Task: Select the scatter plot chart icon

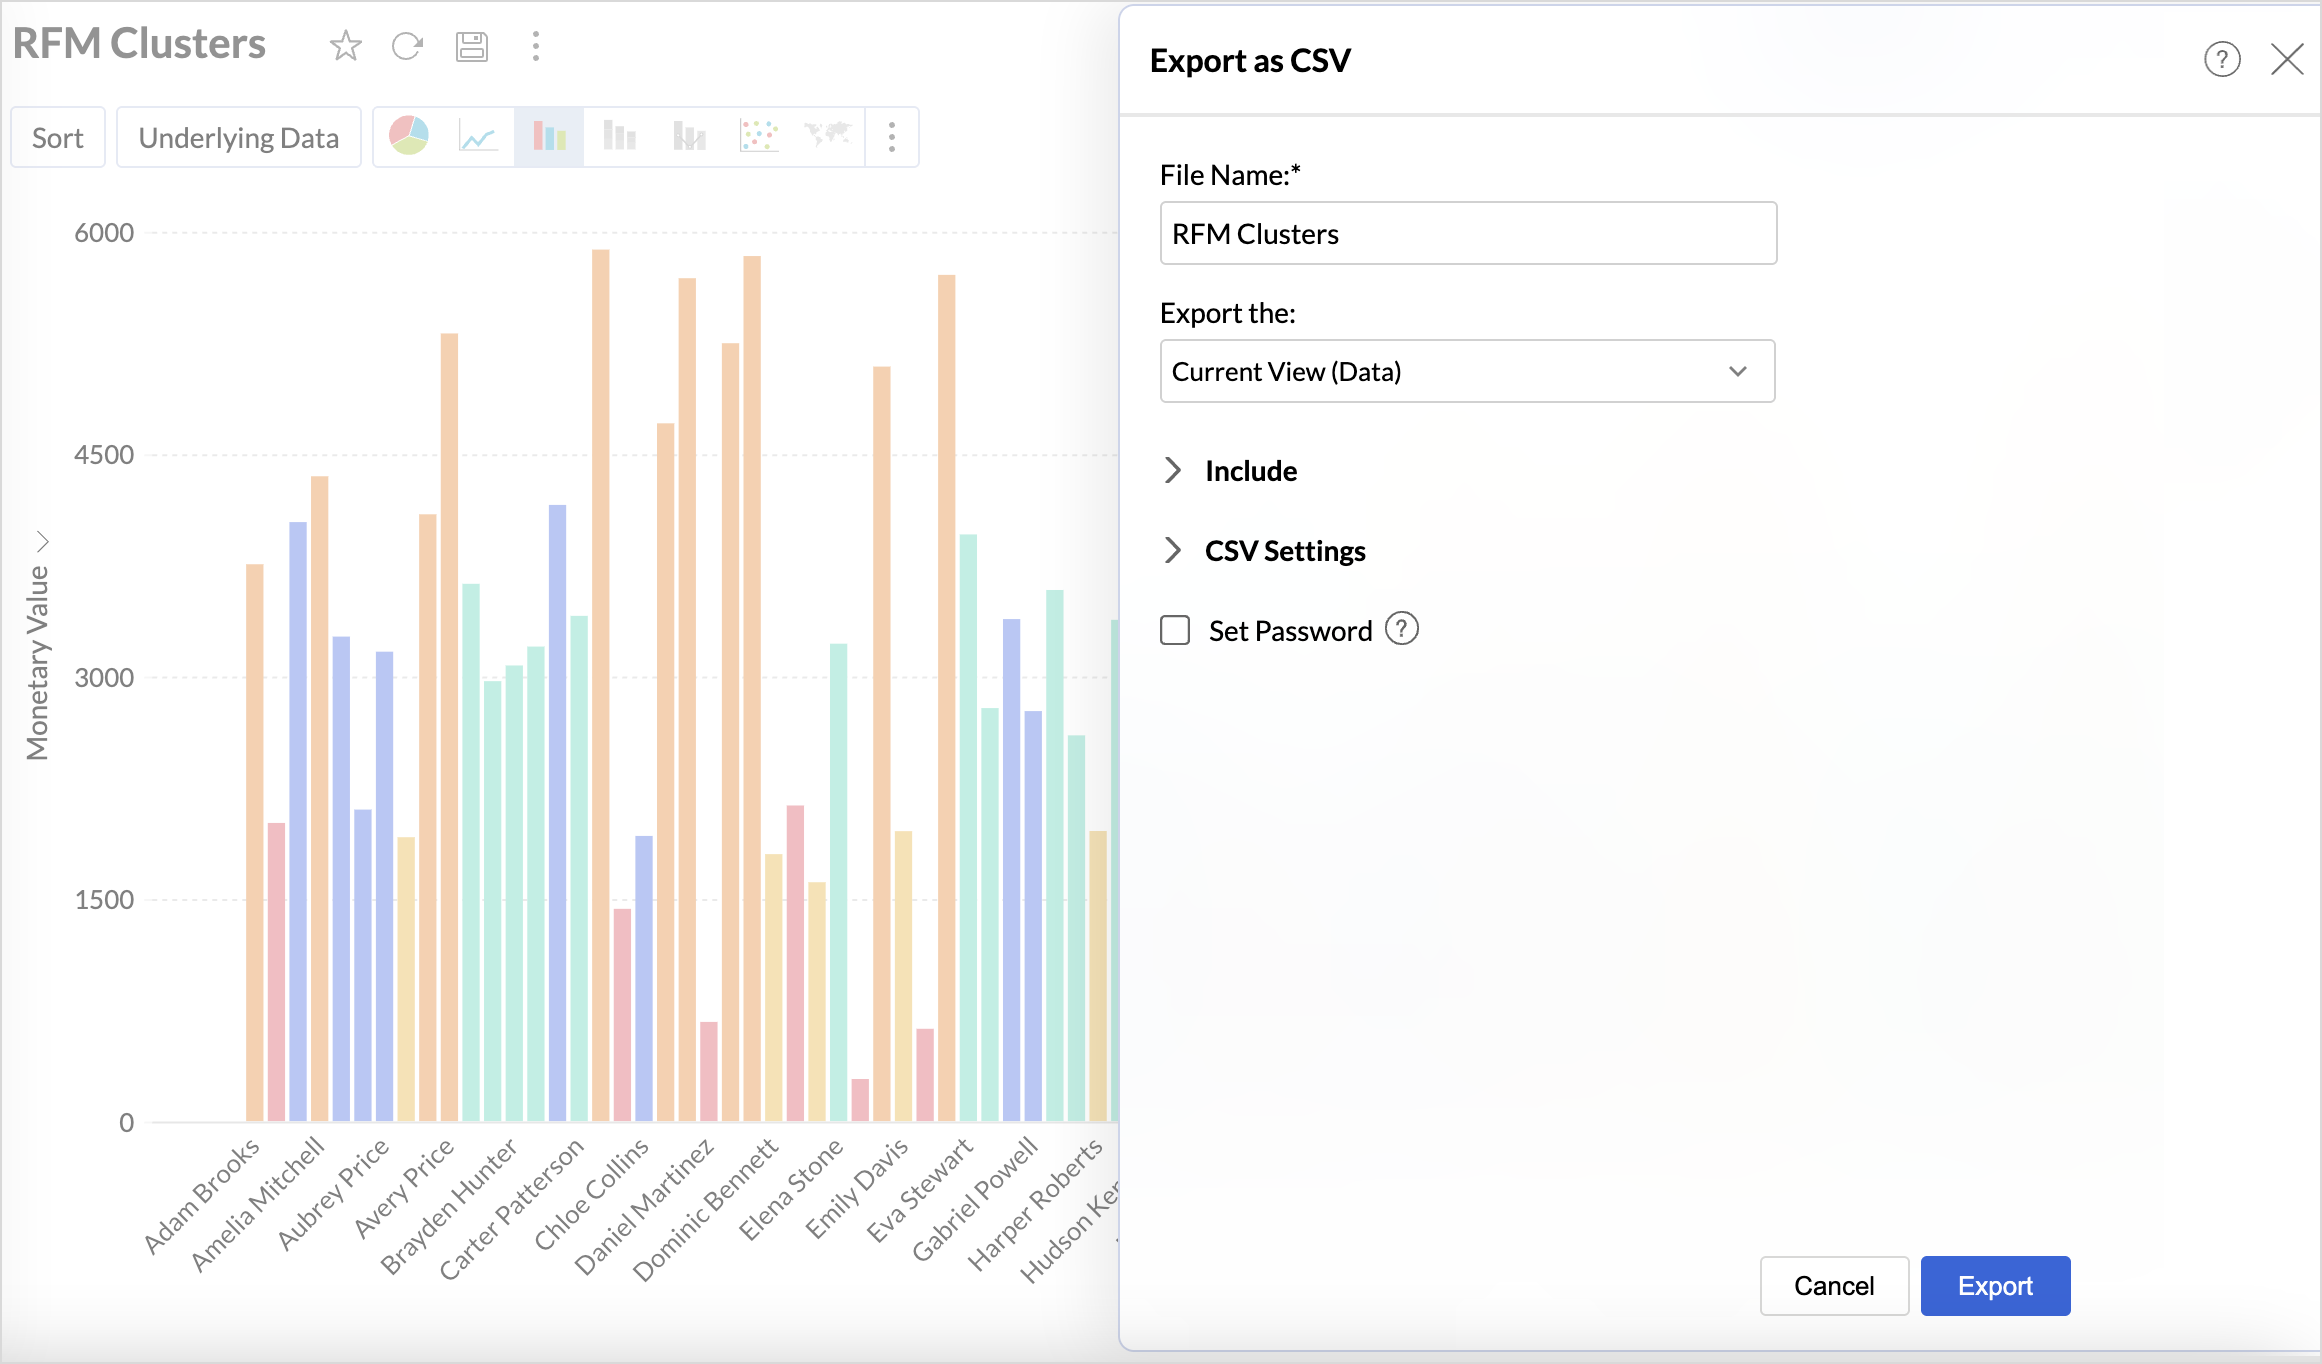Action: coord(758,136)
